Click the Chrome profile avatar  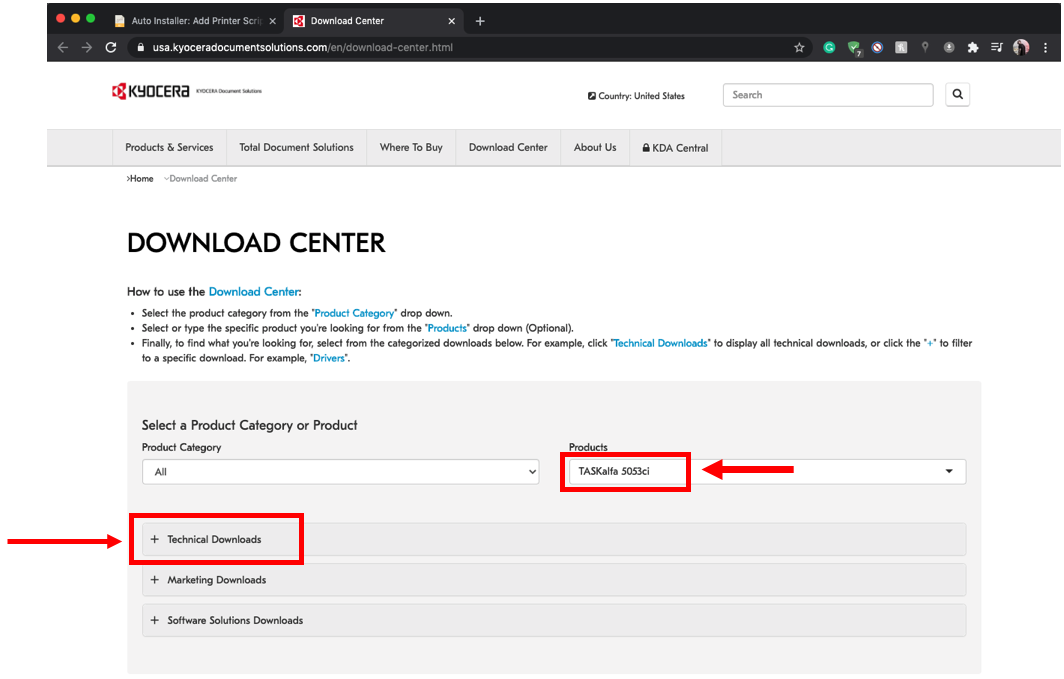coord(1020,47)
